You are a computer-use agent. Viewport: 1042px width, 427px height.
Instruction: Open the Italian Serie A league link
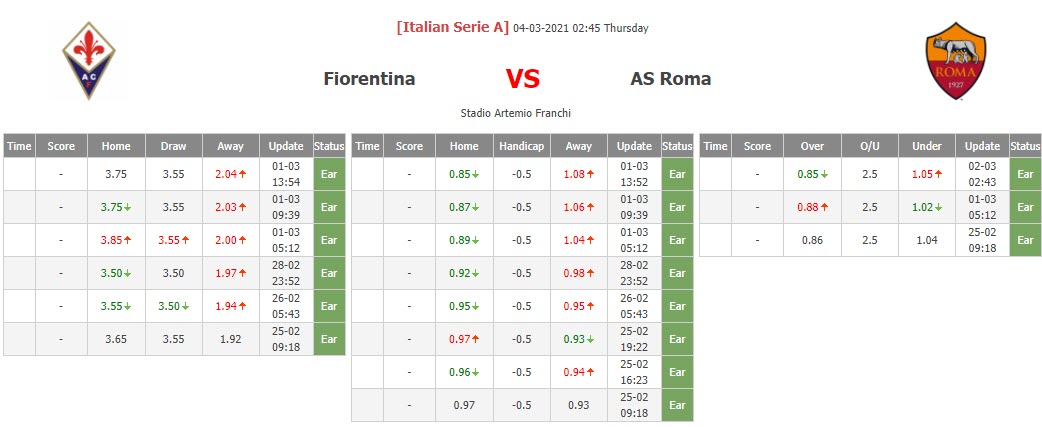pyautogui.click(x=452, y=28)
